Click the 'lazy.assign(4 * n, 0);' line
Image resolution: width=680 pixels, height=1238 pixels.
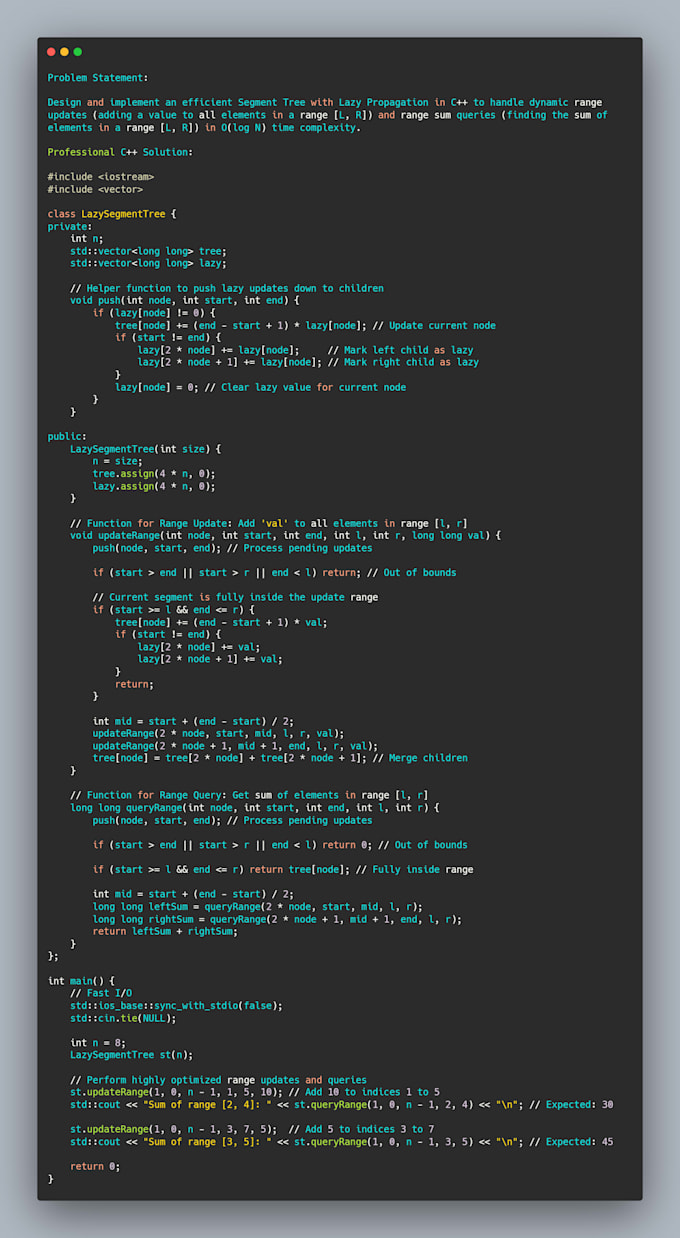pos(154,486)
